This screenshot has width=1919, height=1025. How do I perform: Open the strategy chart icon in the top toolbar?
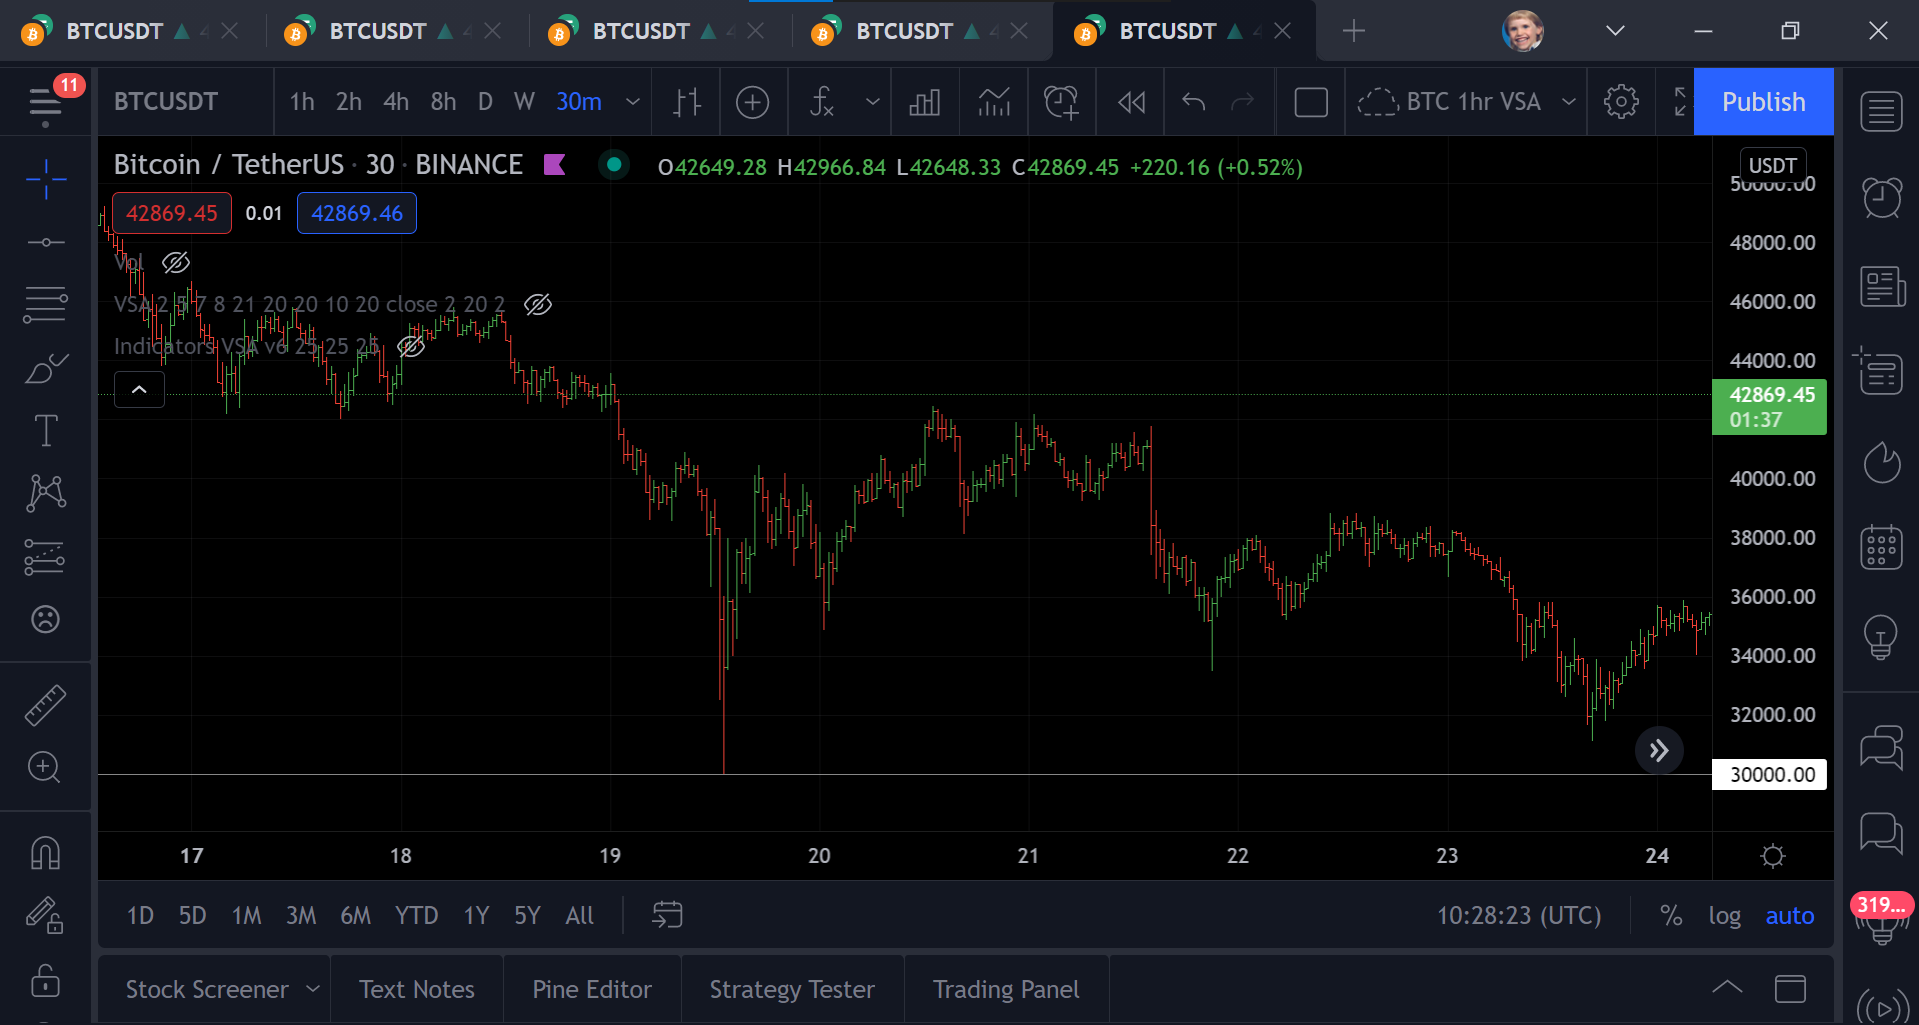(x=994, y=102)
